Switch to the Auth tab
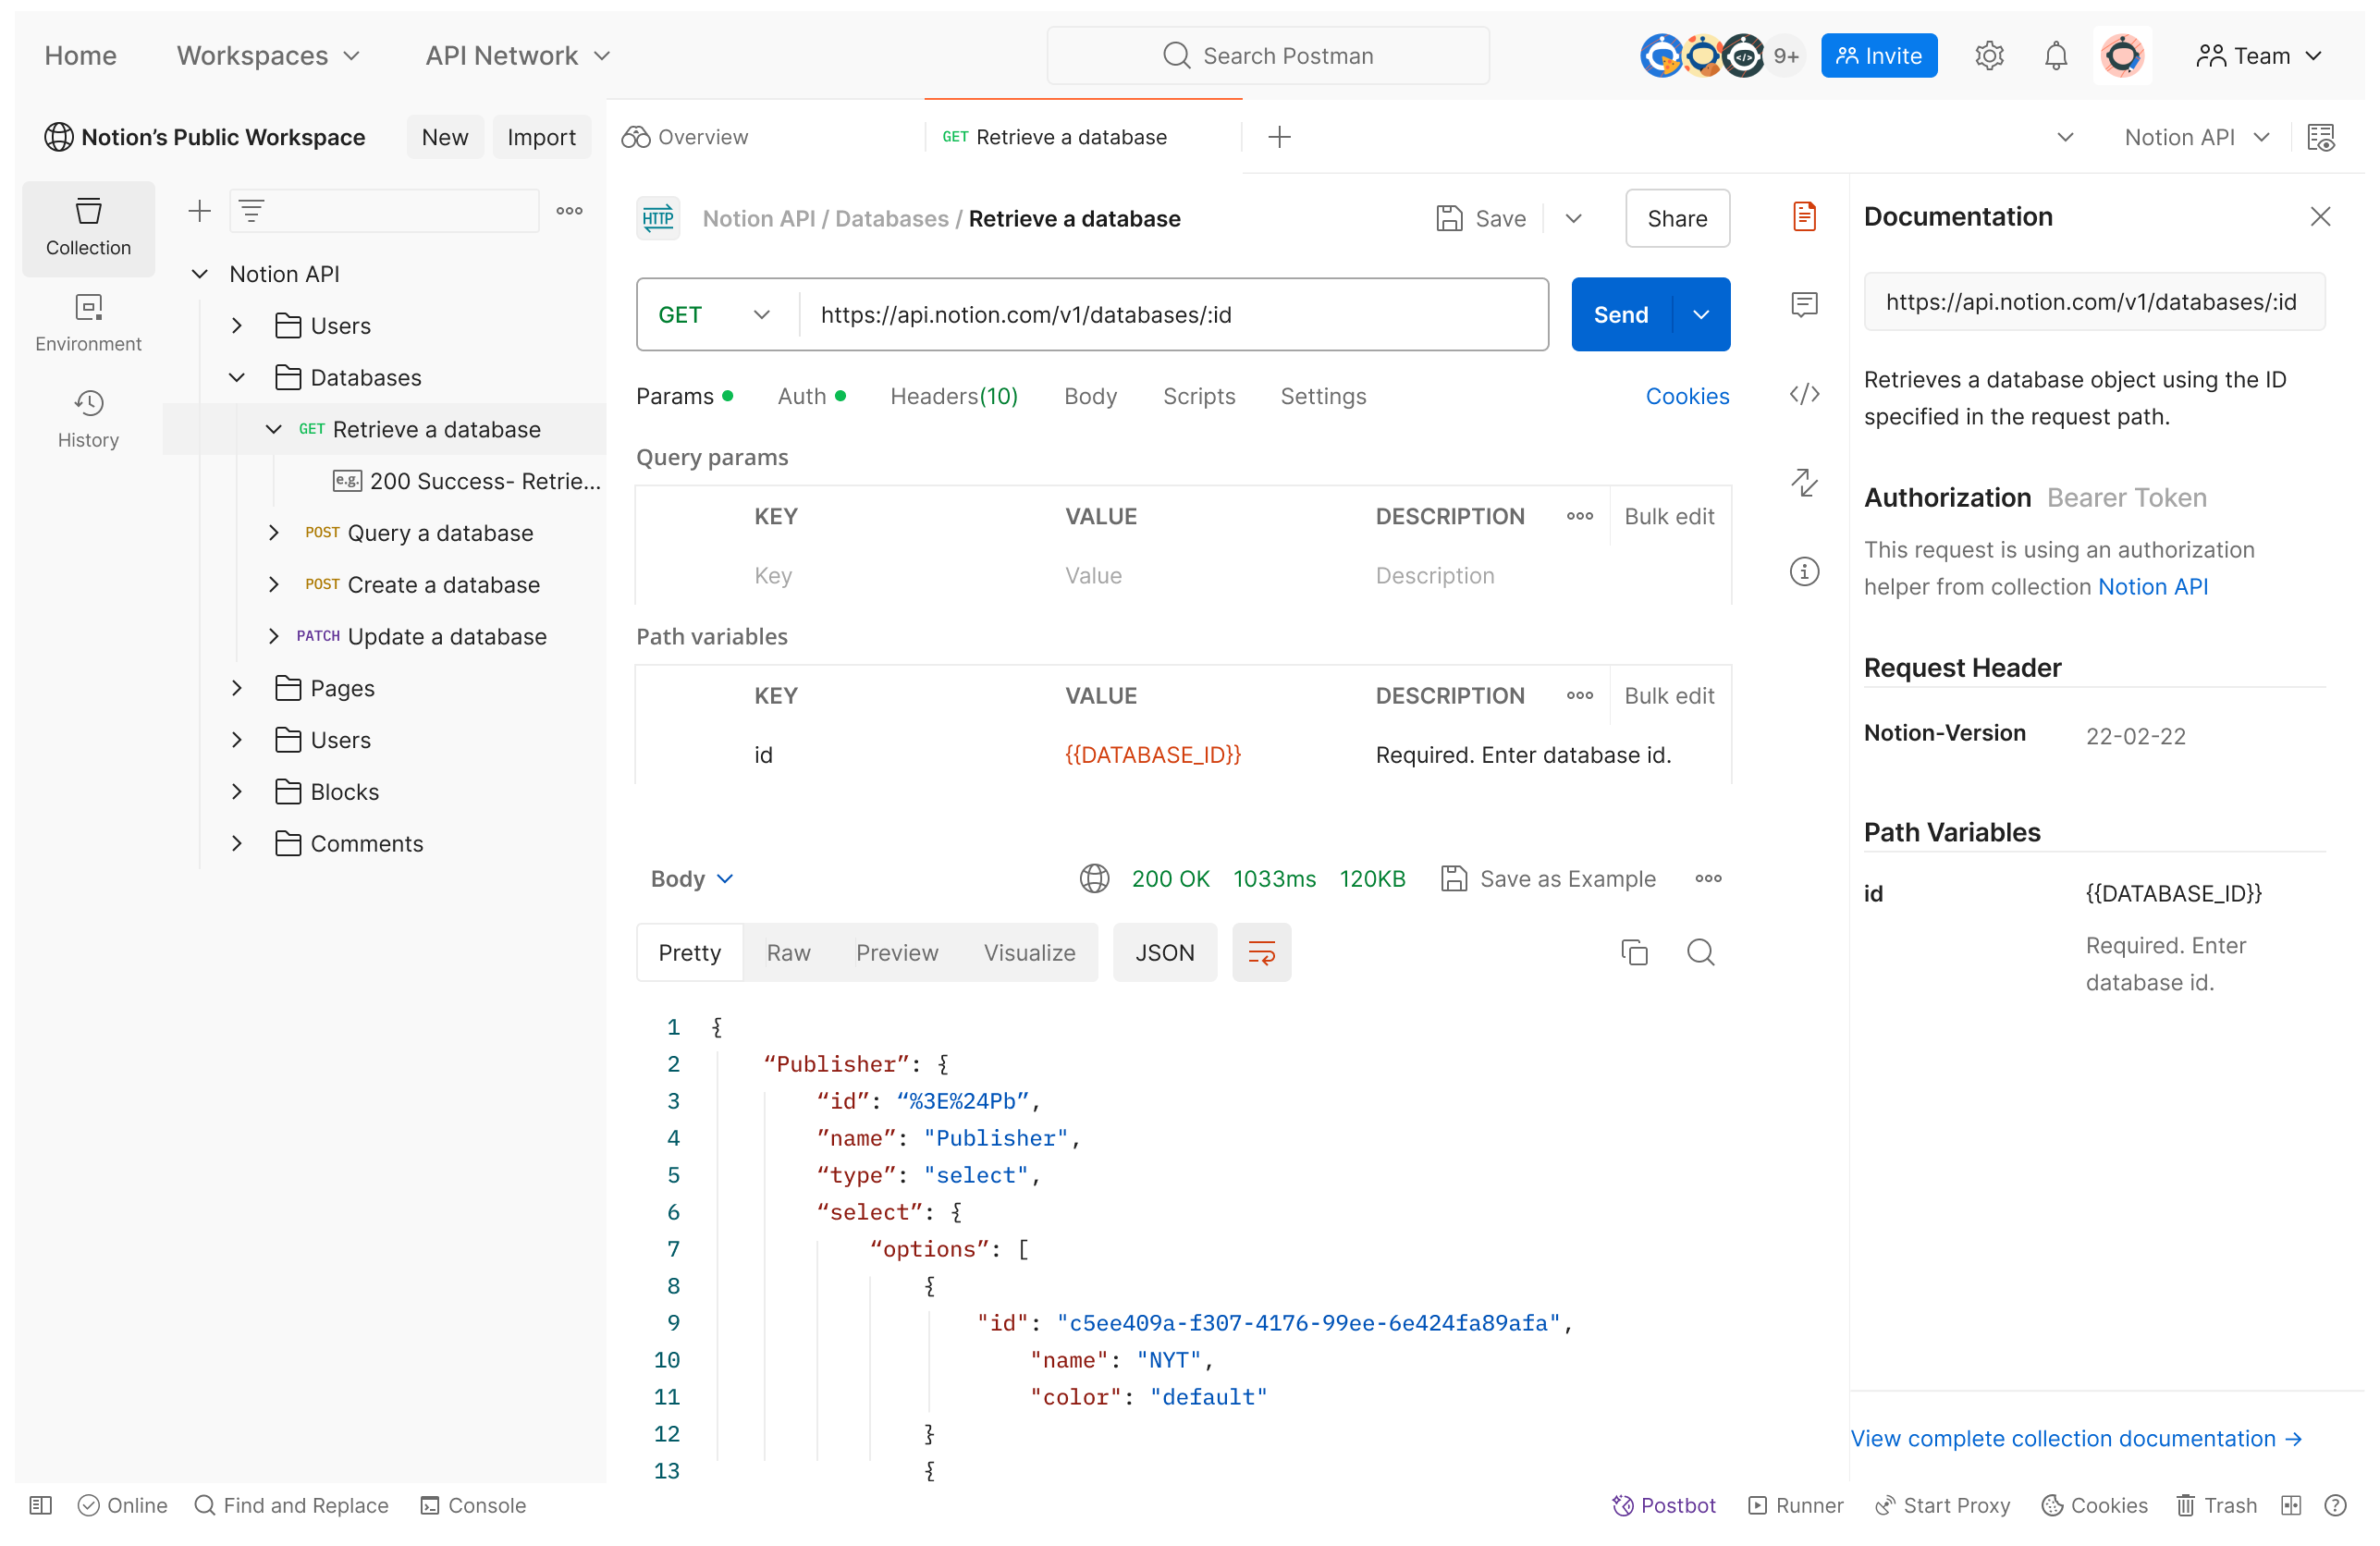2380x1546 pixels. (x=800, y=396)
